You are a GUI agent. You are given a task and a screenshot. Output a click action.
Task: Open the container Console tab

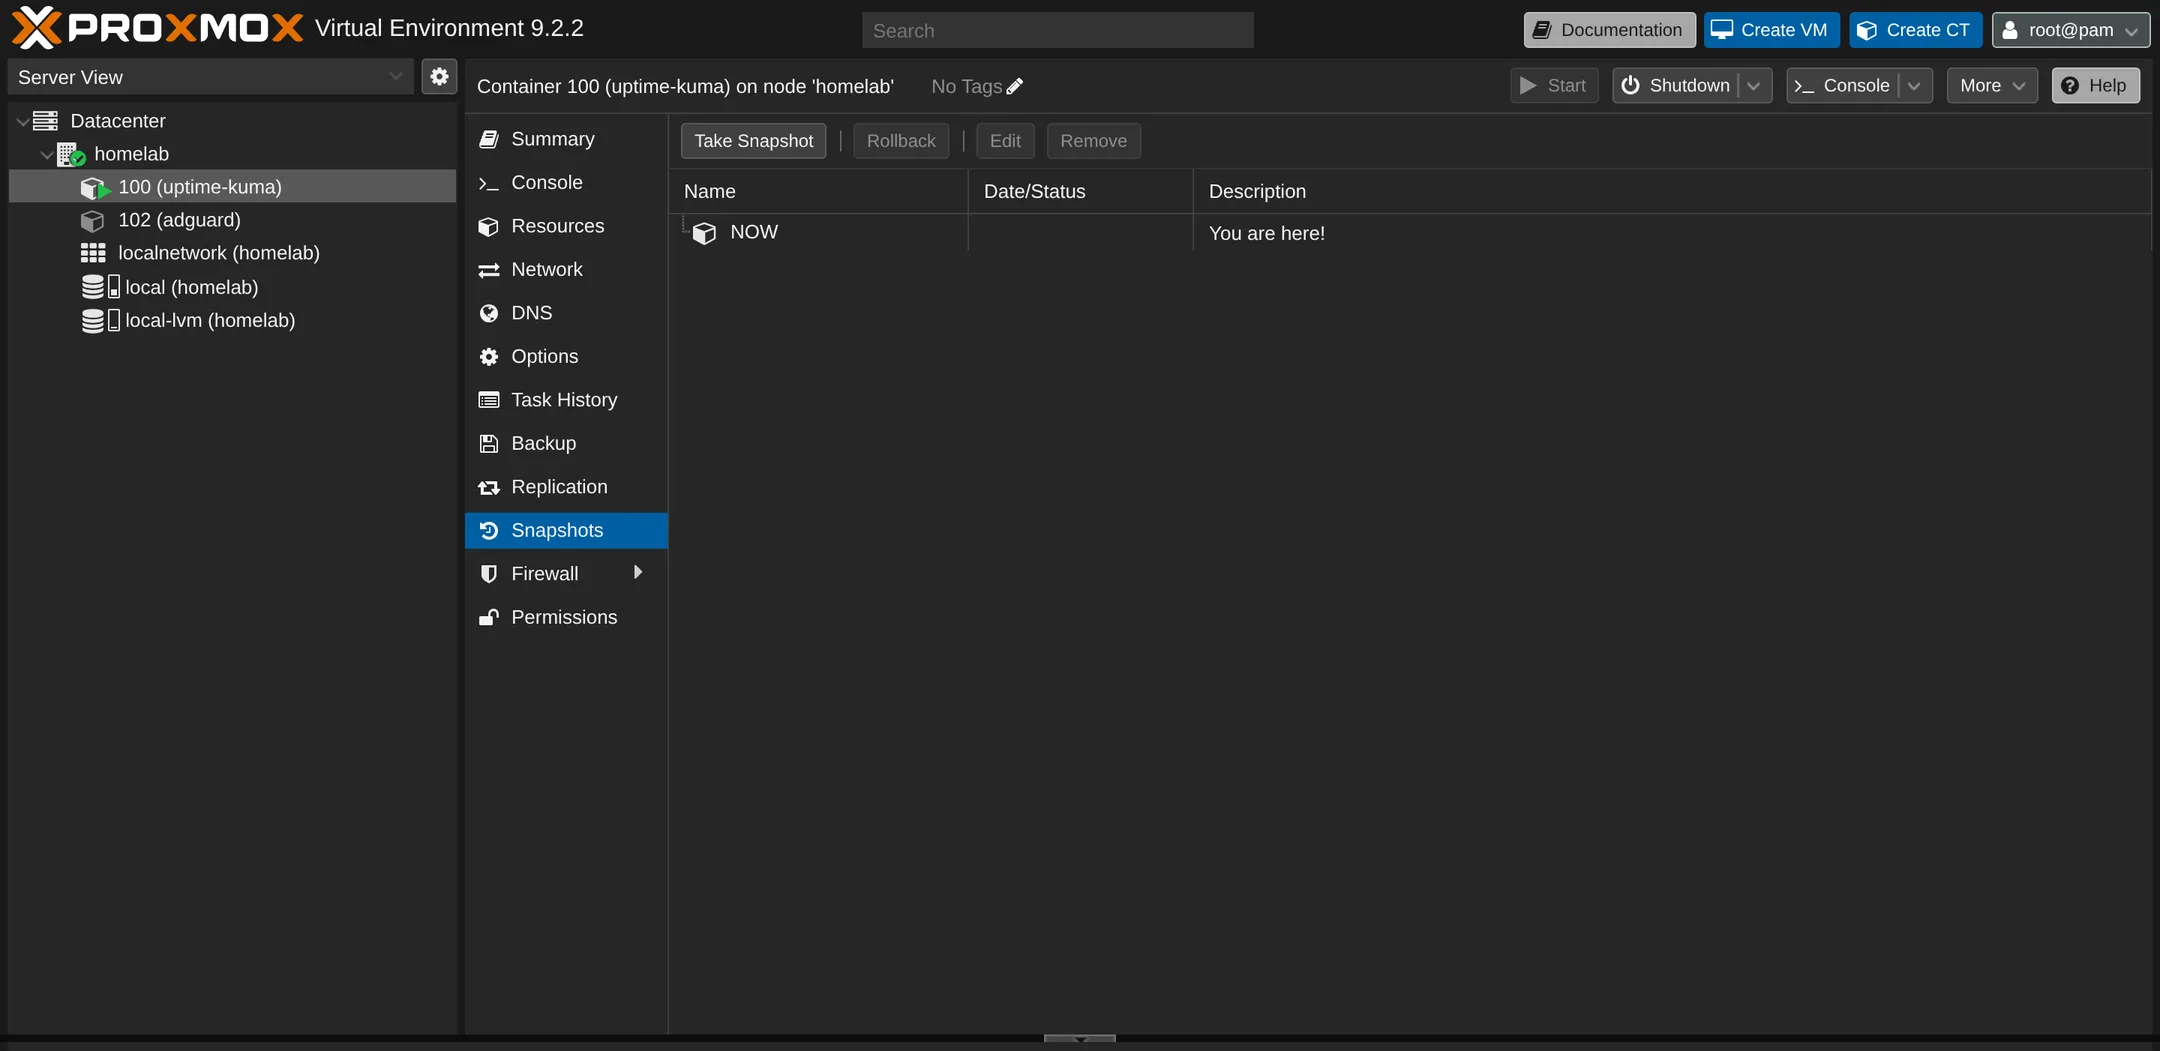click(x=566, y=183)
